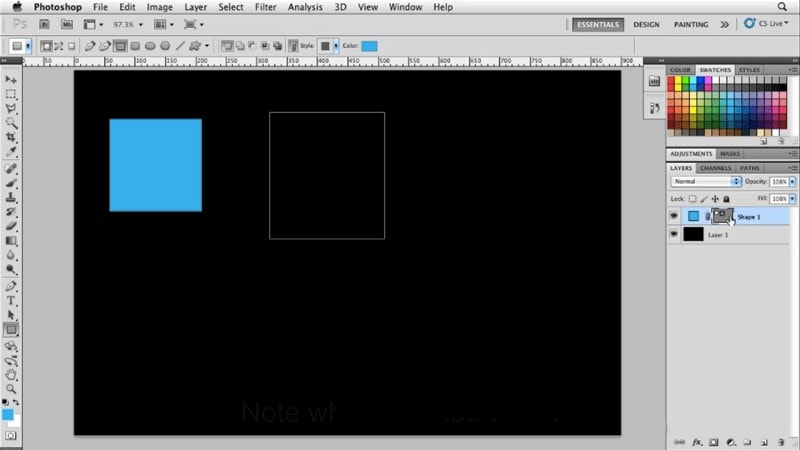Select the Type tool

11,301
